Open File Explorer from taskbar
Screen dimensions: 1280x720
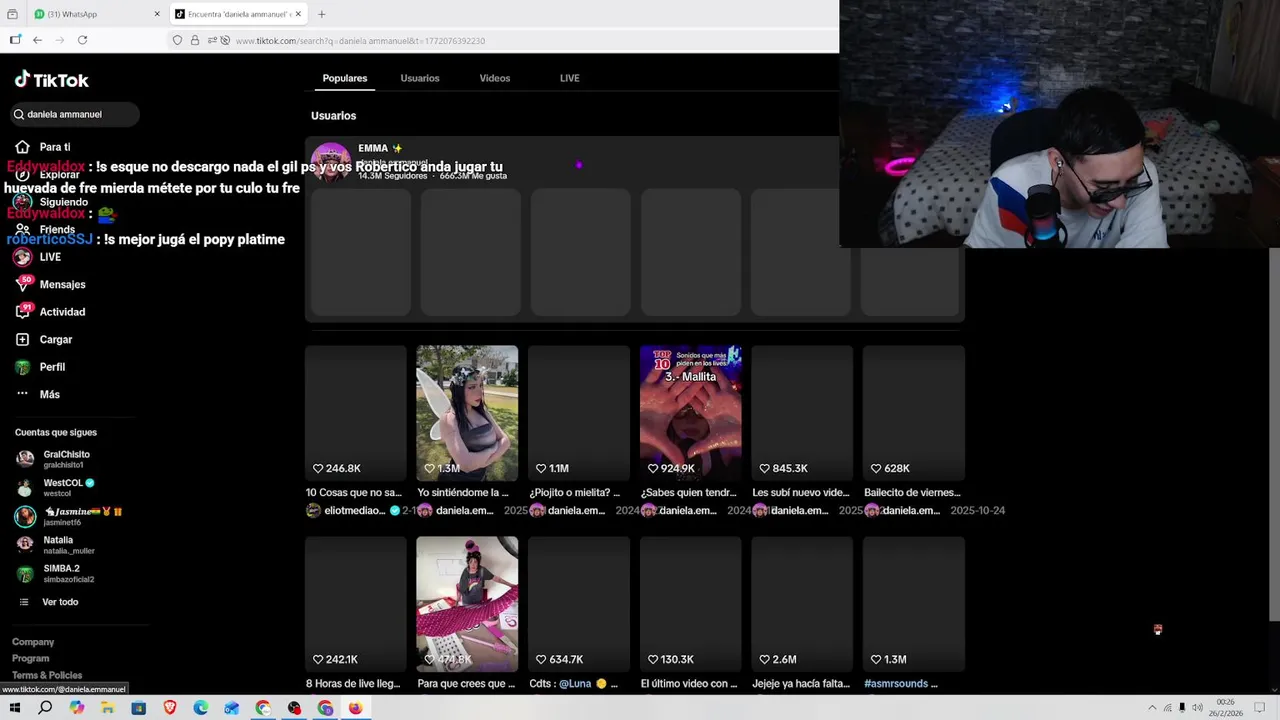point(108,708)
